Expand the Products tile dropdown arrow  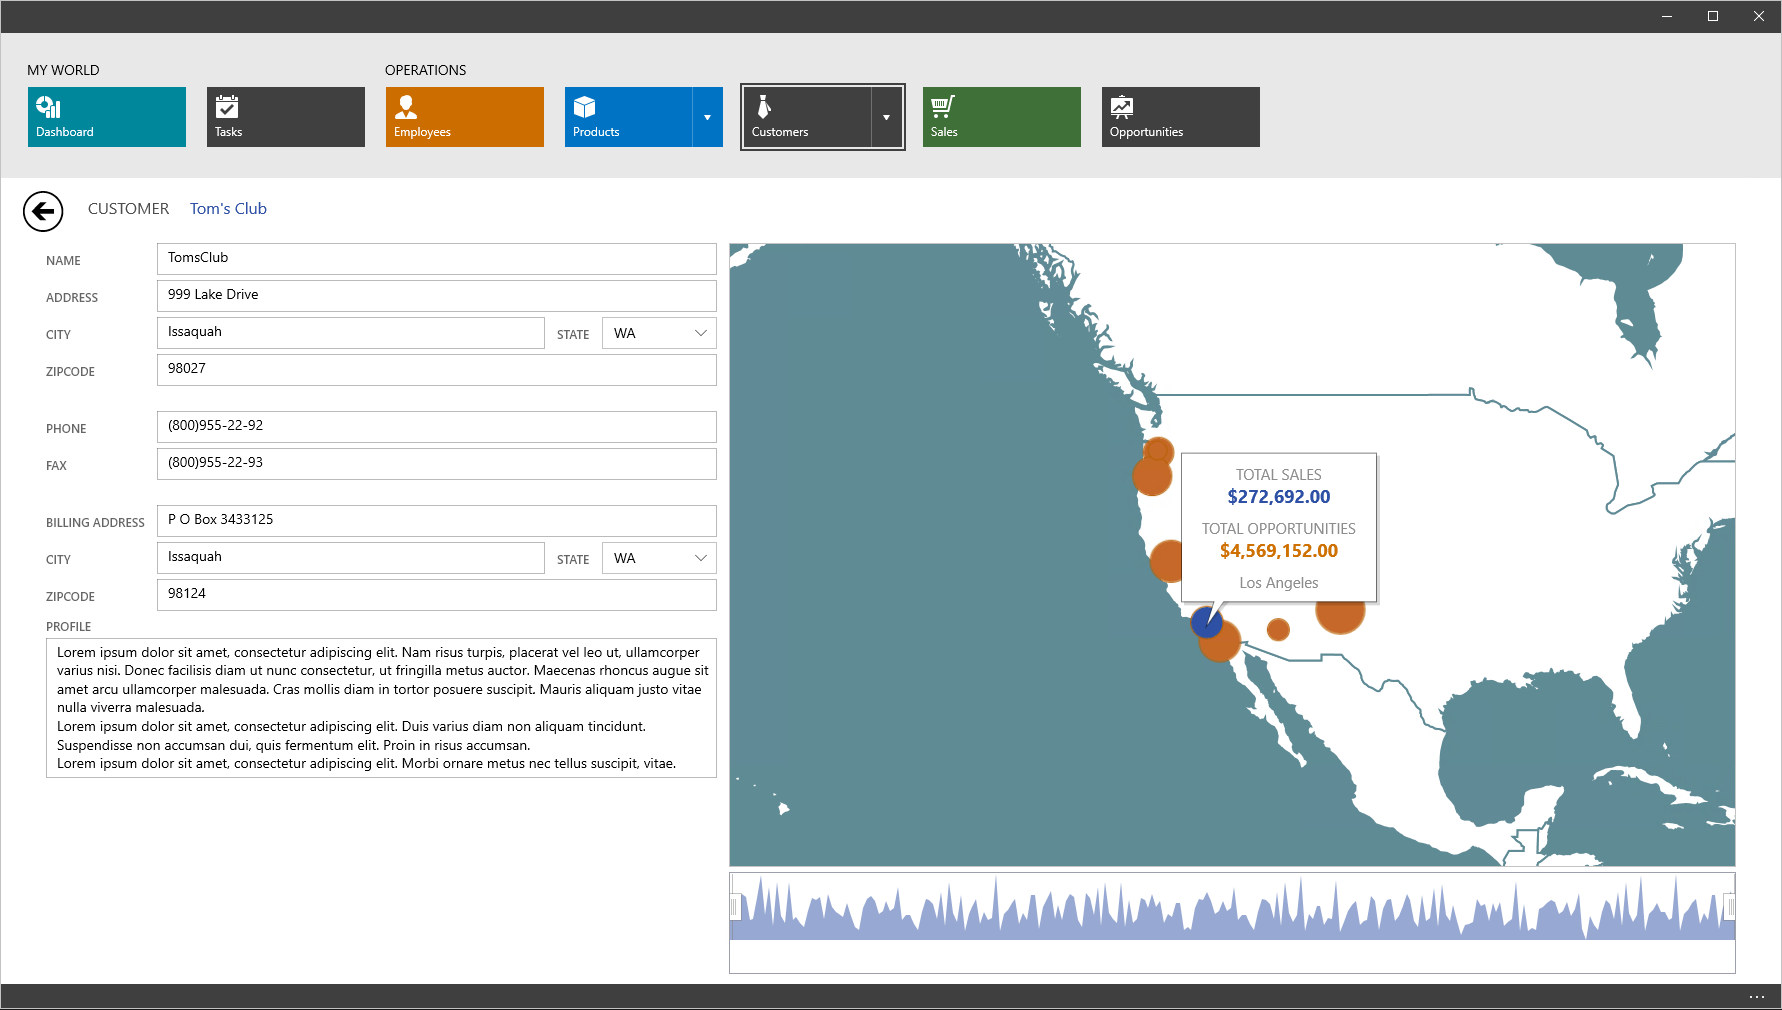tap(707, 117)
